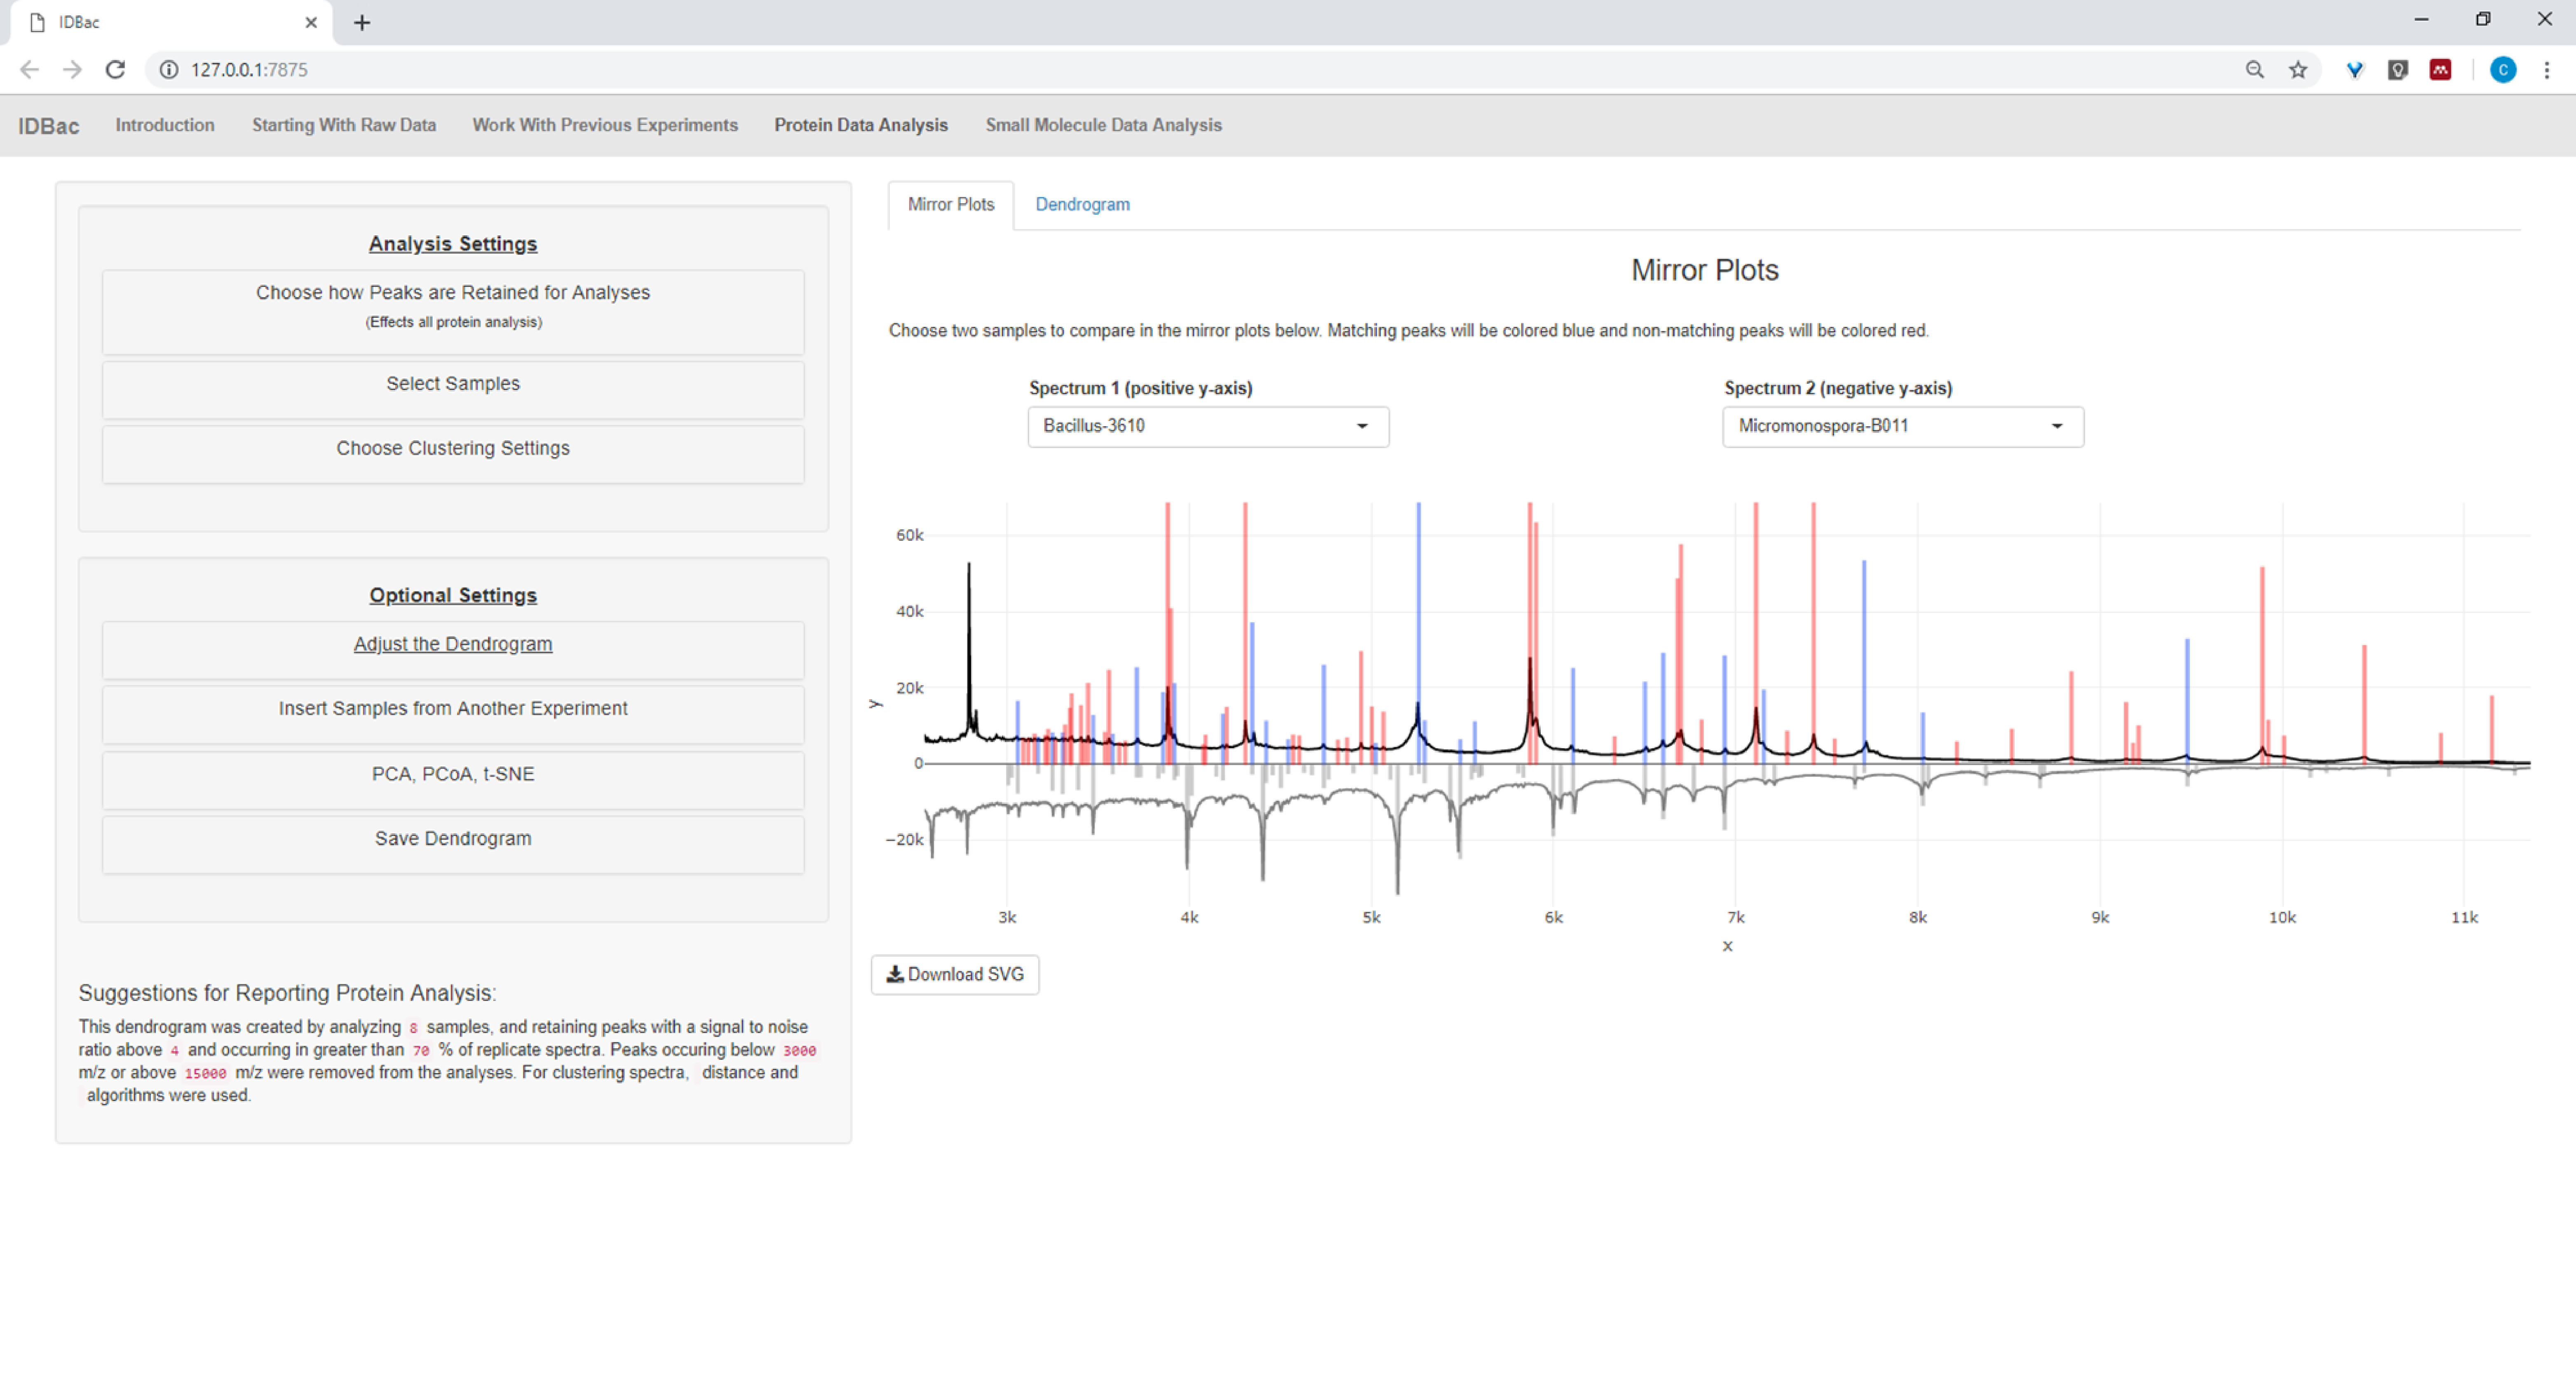The image size is (2576, 1395).
Task: Open a new browser tab
Action: point(362,22)
